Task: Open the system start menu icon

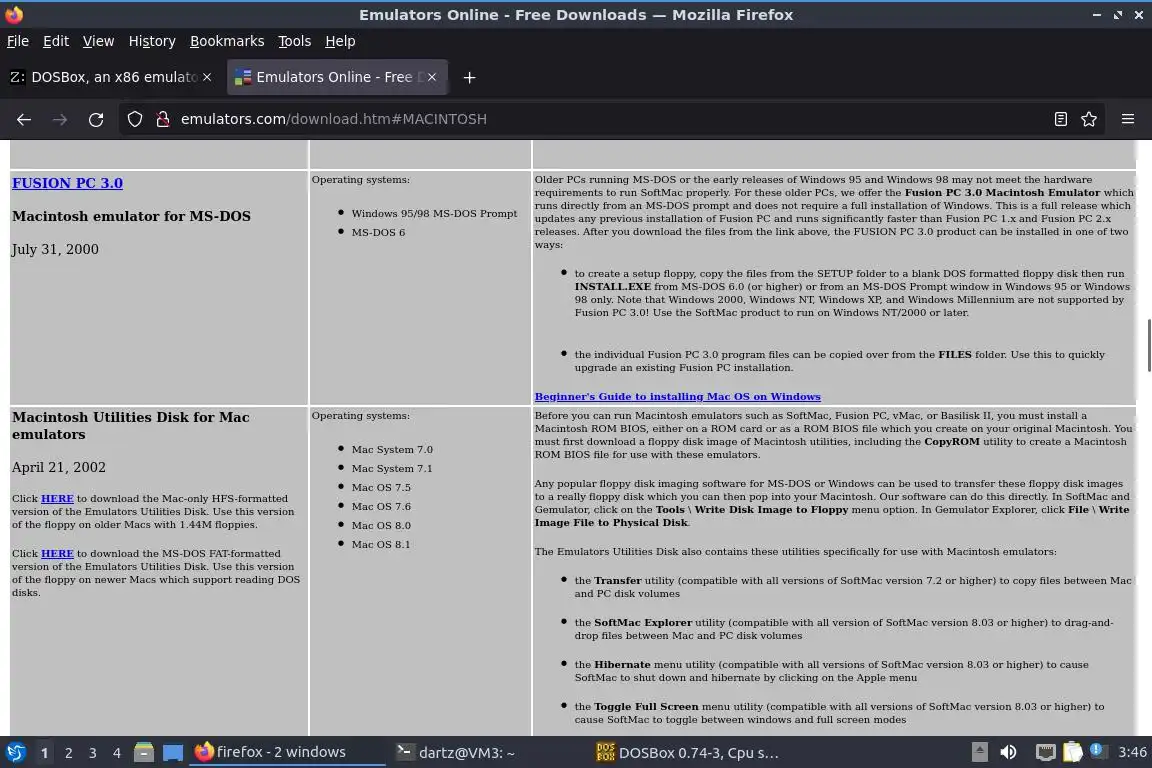Action: [15, 753]
